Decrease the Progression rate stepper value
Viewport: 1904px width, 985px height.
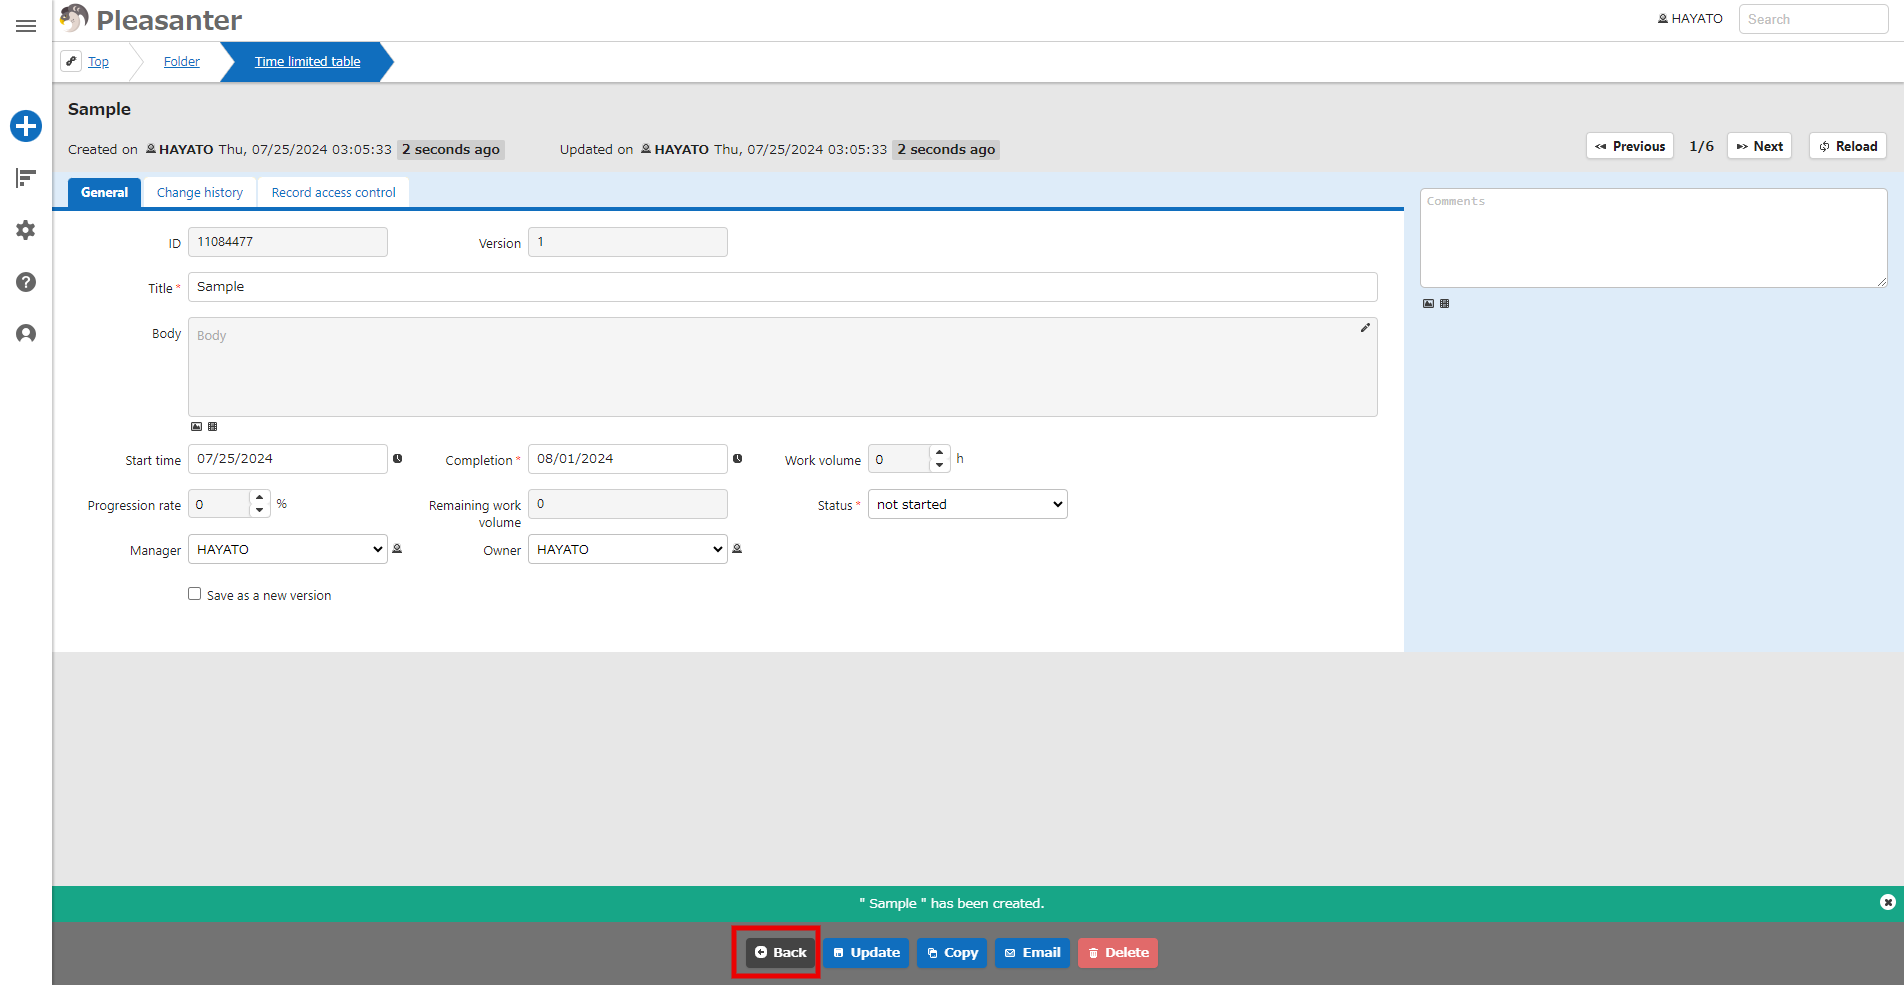point(259,510)
